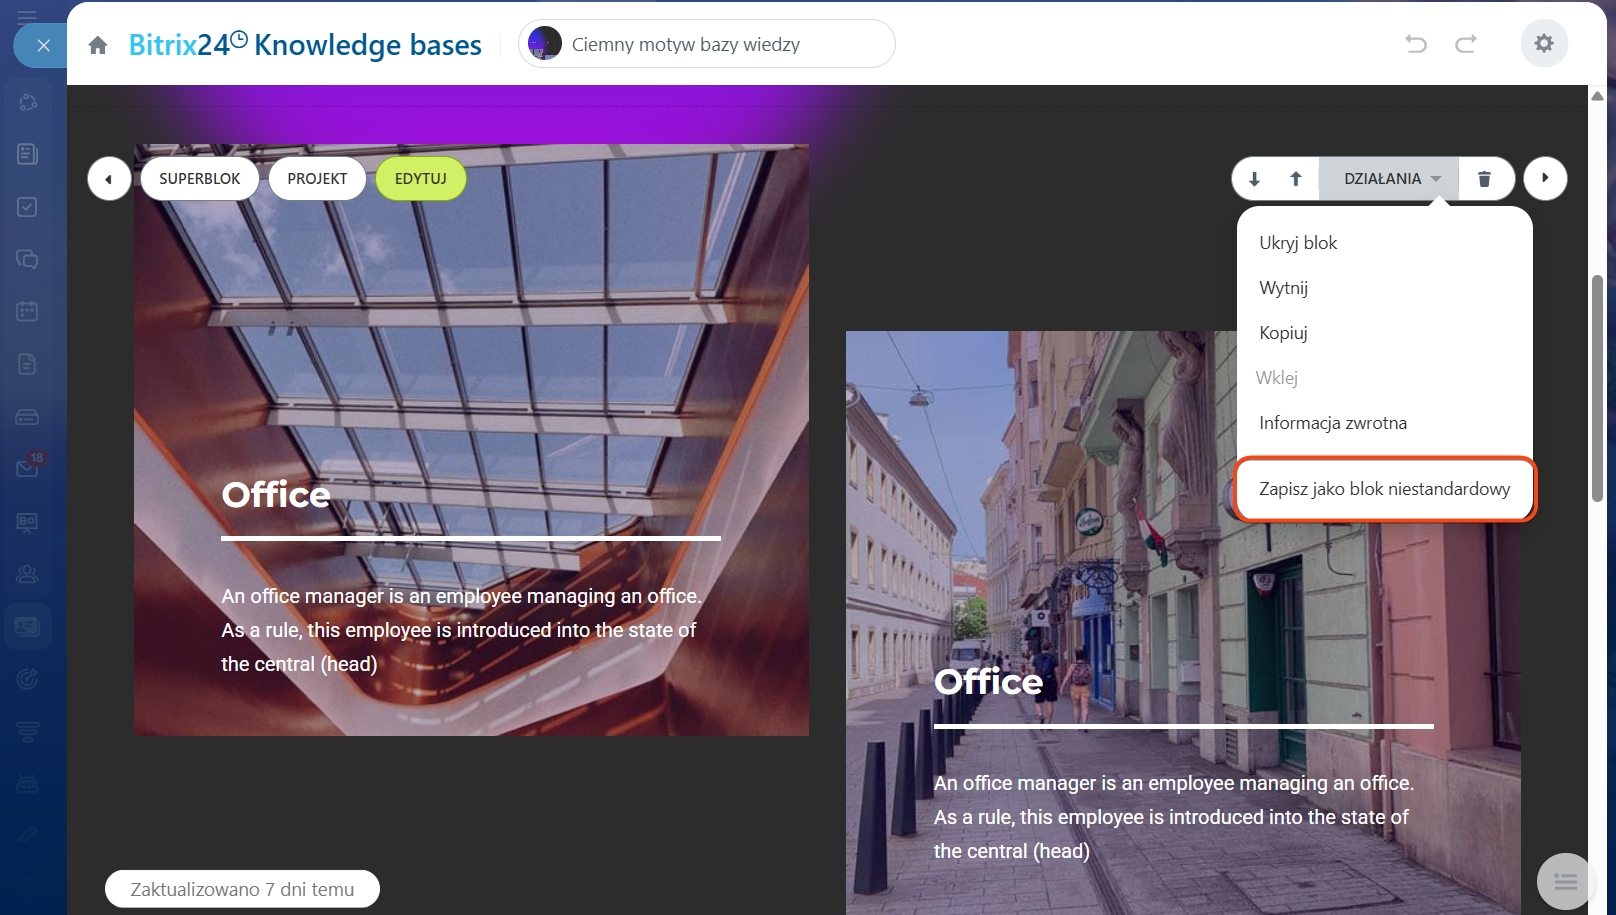Click the SUPERBLOK button

(x=200, y=179)
